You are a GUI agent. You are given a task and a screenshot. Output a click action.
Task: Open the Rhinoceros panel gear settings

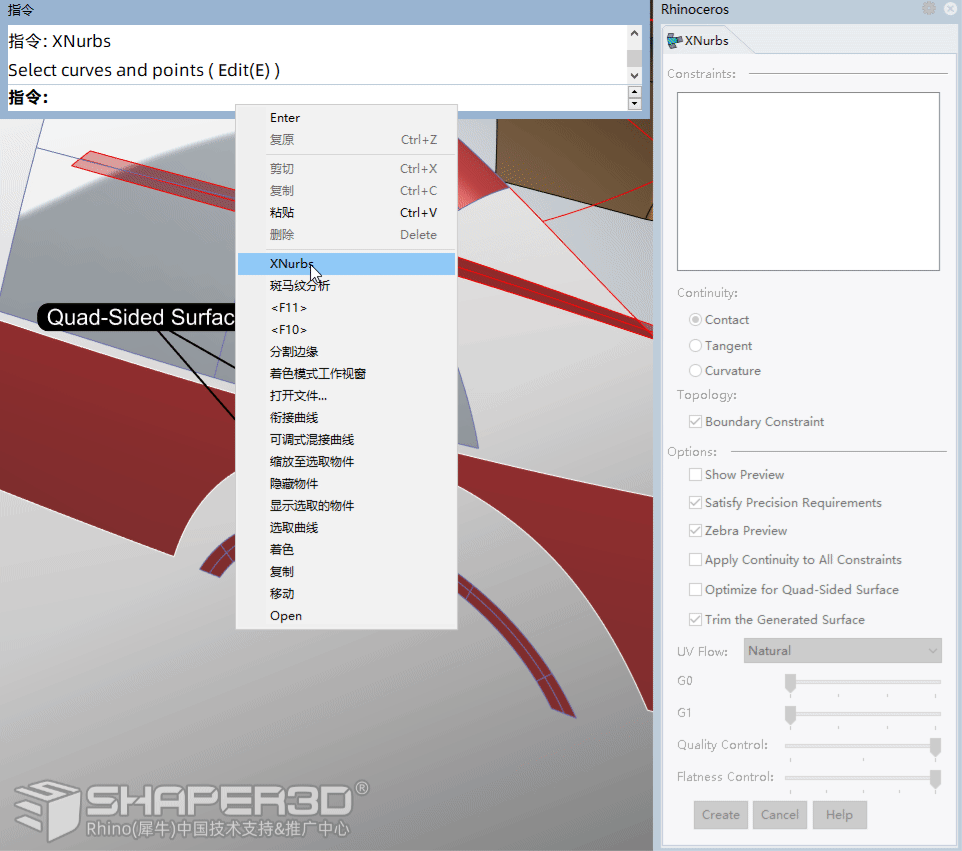[x=929, y=8]
